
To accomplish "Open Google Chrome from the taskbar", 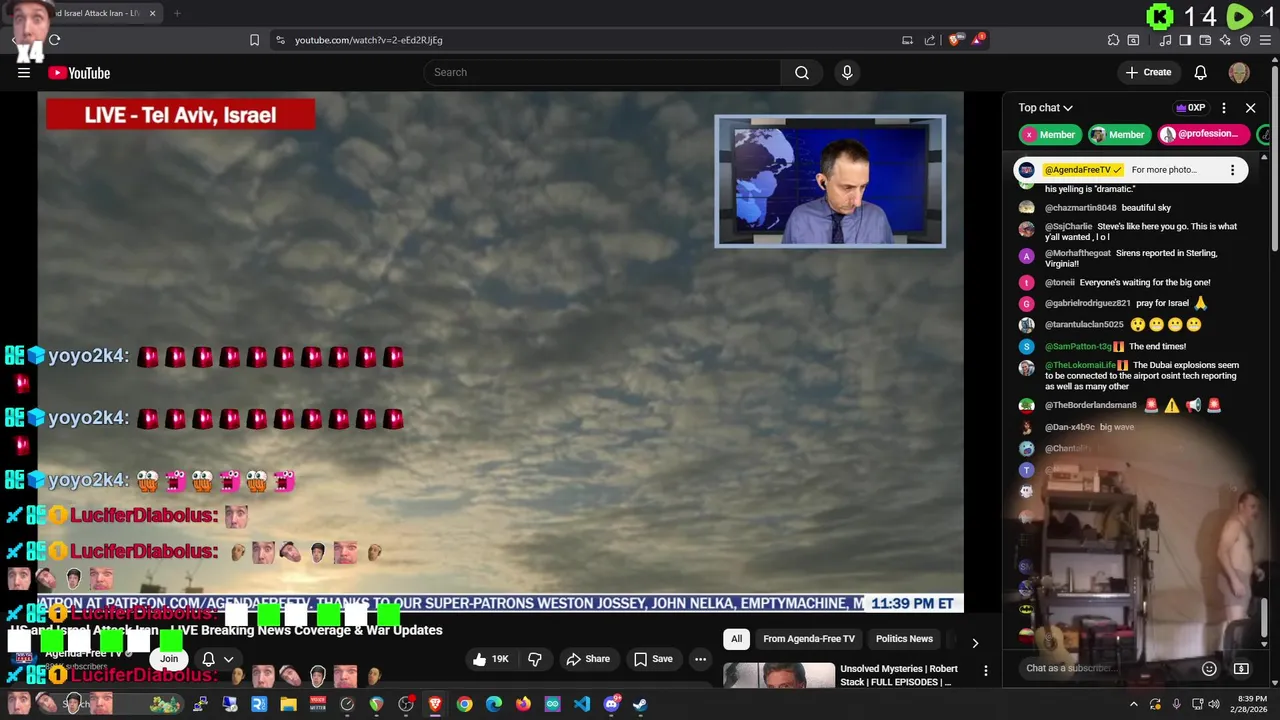I will pyautogui.click(x=464, y=704).
